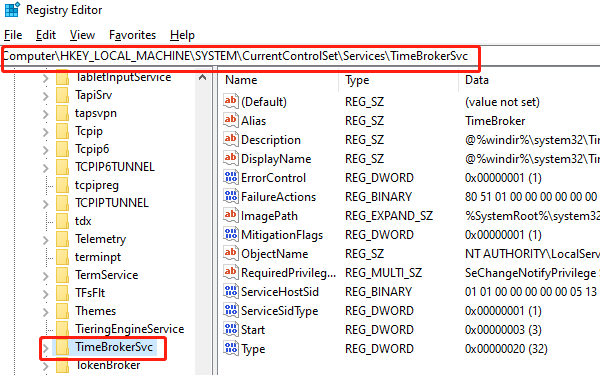
Task: Expand the Themes key
Action: (46, 311)
